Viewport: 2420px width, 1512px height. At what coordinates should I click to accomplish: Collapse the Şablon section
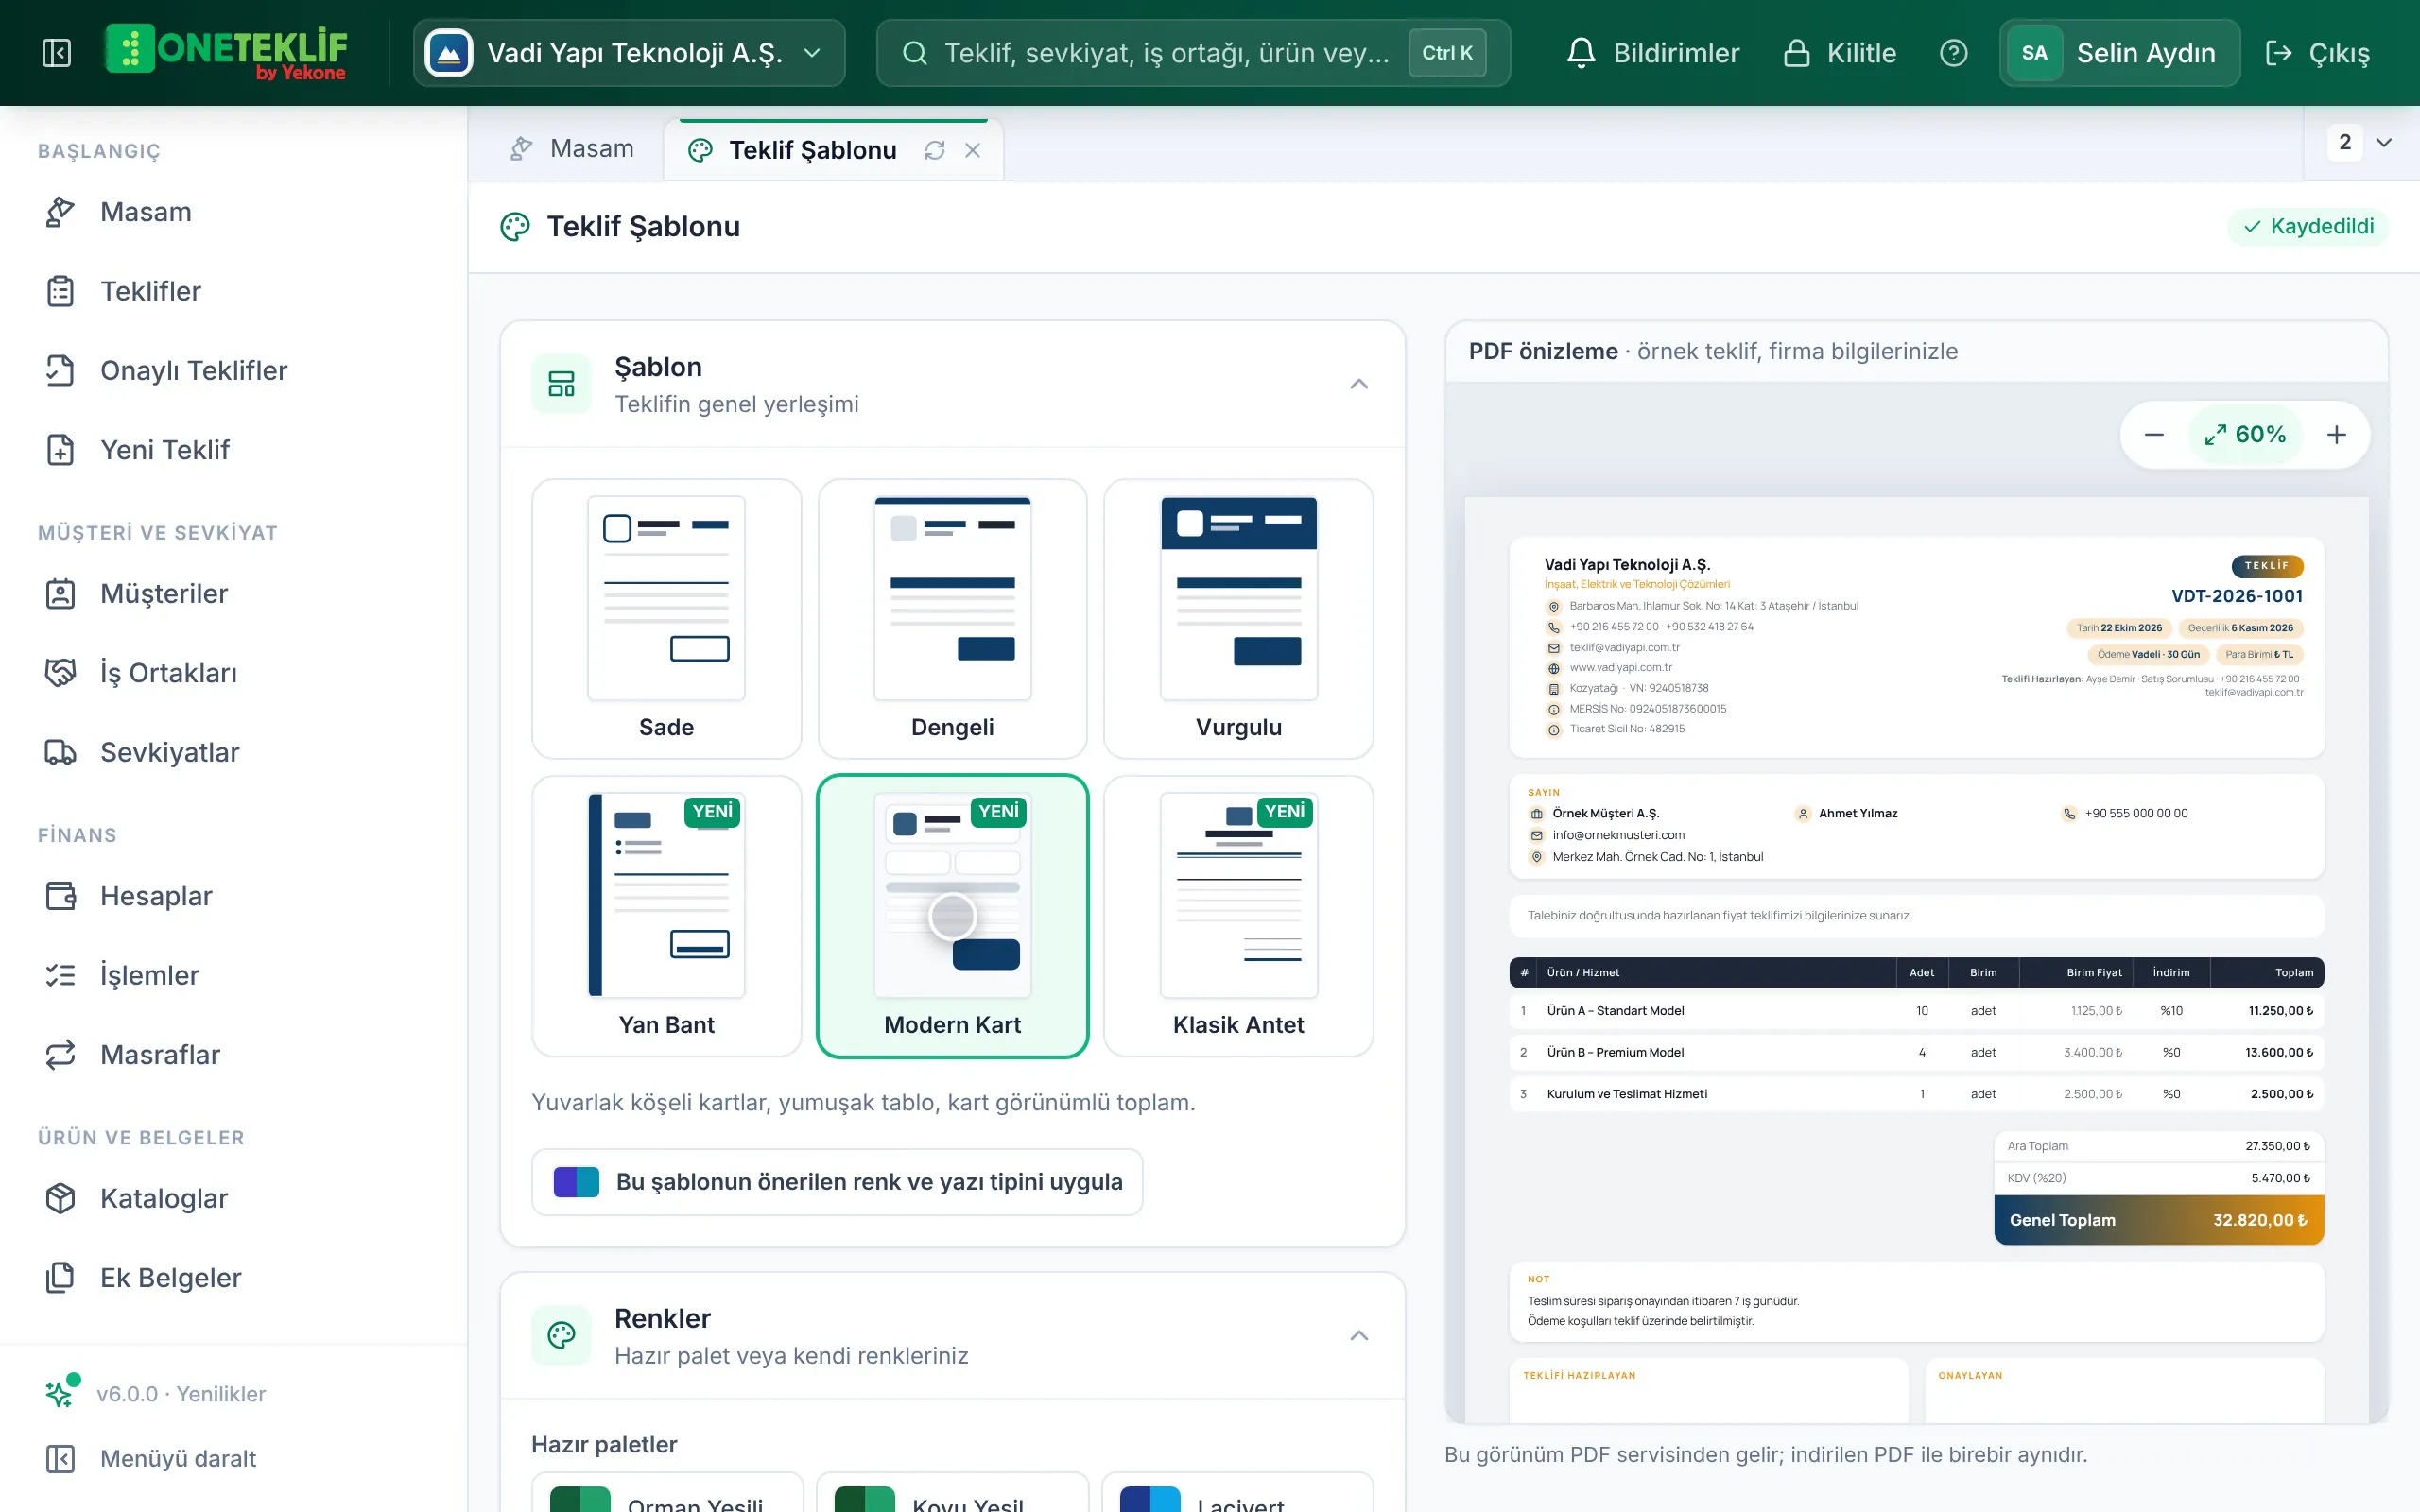pos(1358,384)
